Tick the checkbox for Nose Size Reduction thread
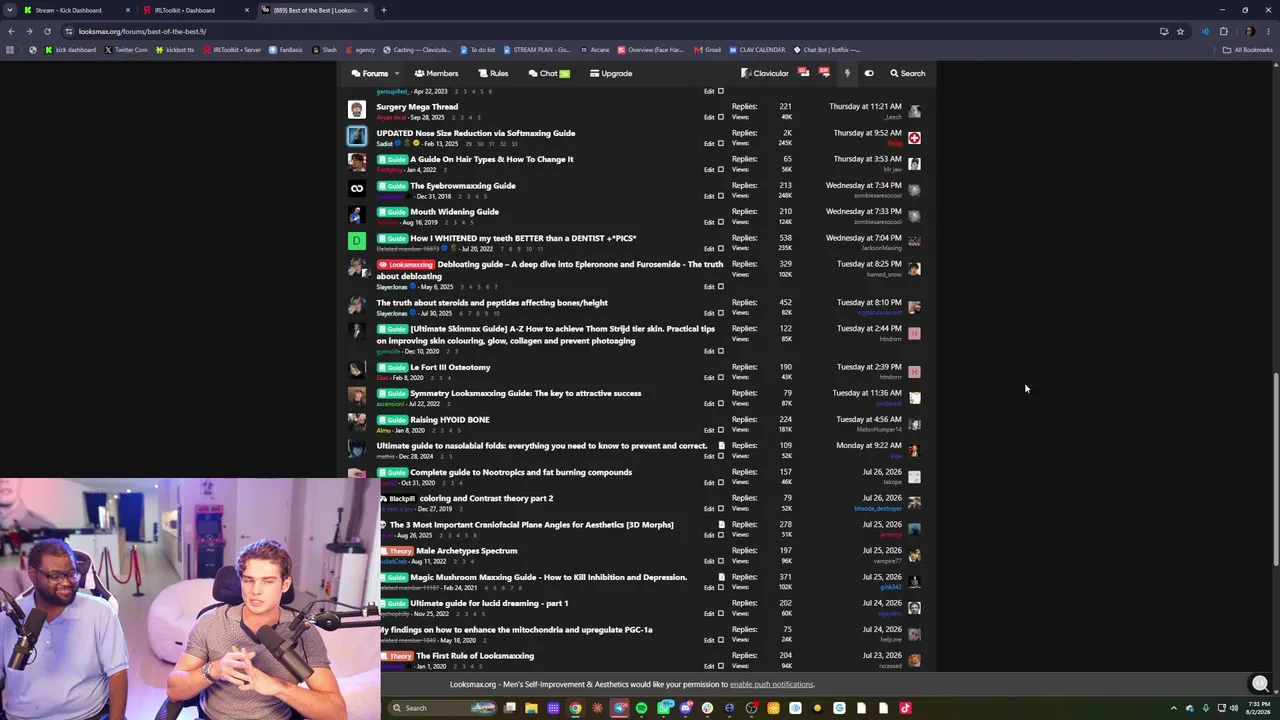This screenshot has height=720, width=1280. tap(721, 143)
